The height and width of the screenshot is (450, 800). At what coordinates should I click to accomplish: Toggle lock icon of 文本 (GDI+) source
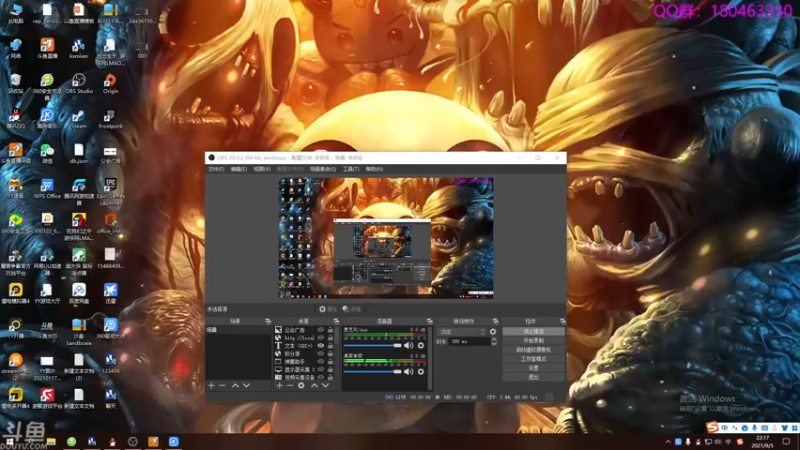(x=331, y=345)
